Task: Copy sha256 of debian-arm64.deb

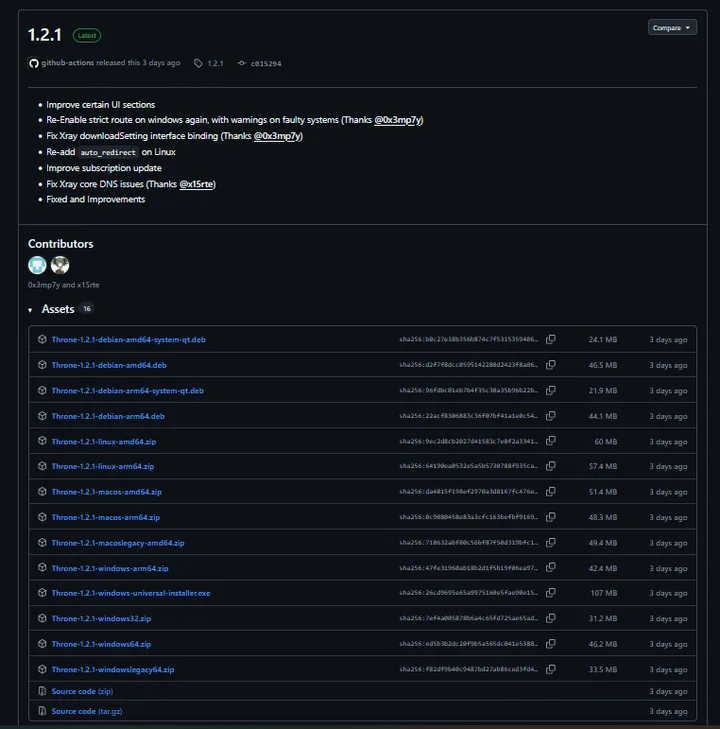Action: point(551,416)
